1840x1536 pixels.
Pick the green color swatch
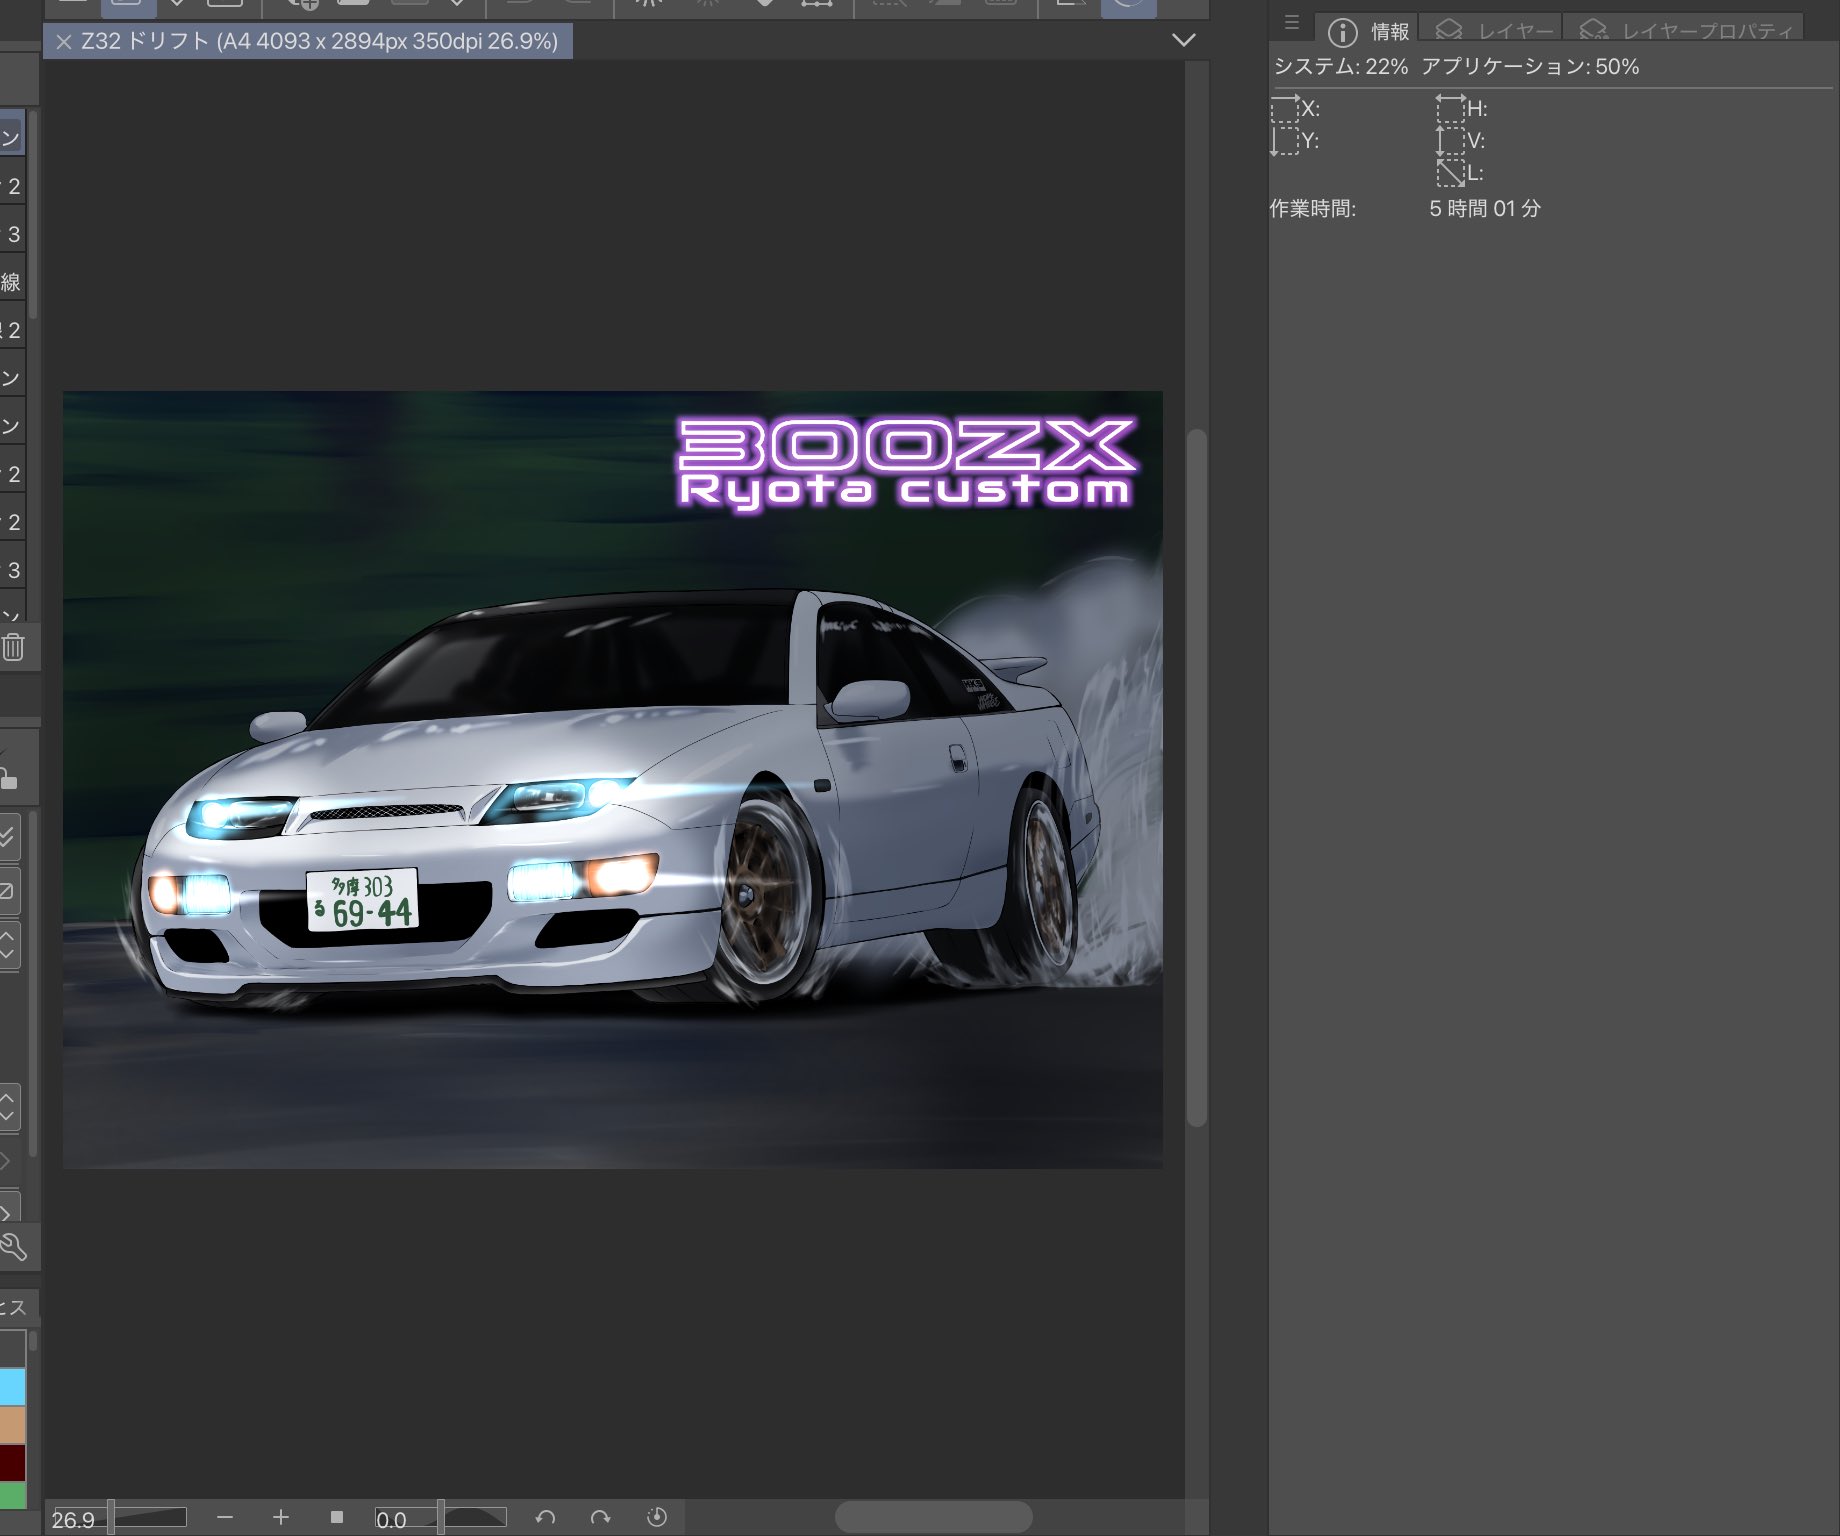tap(12, 1496)
